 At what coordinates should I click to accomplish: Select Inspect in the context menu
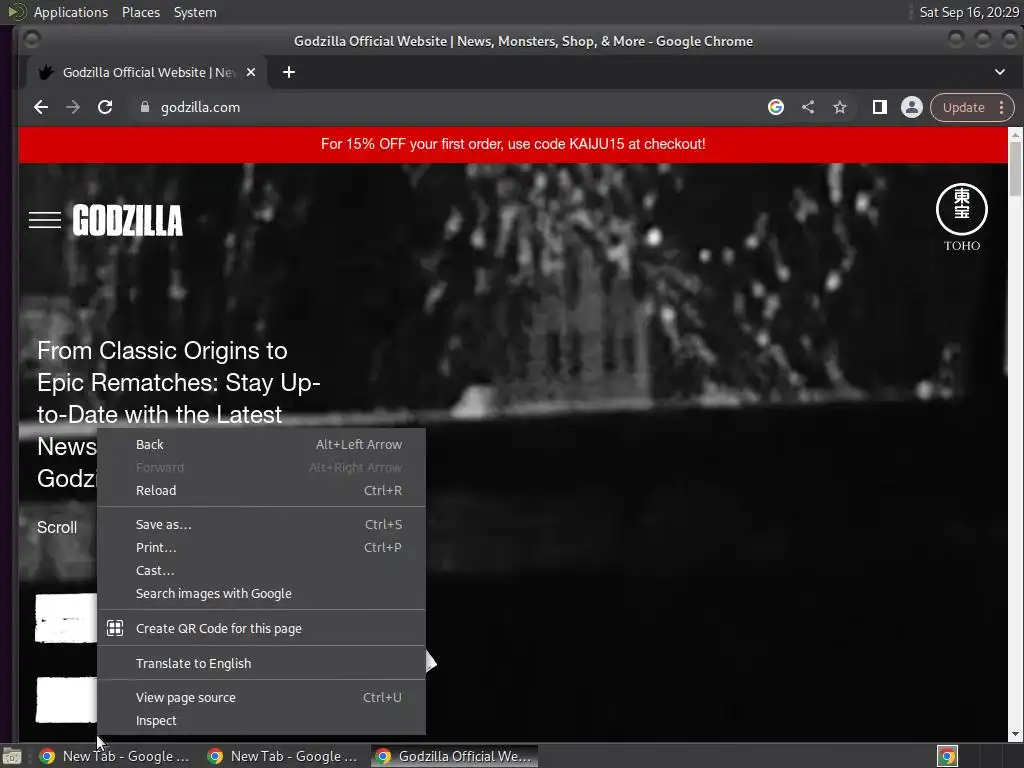261,720
